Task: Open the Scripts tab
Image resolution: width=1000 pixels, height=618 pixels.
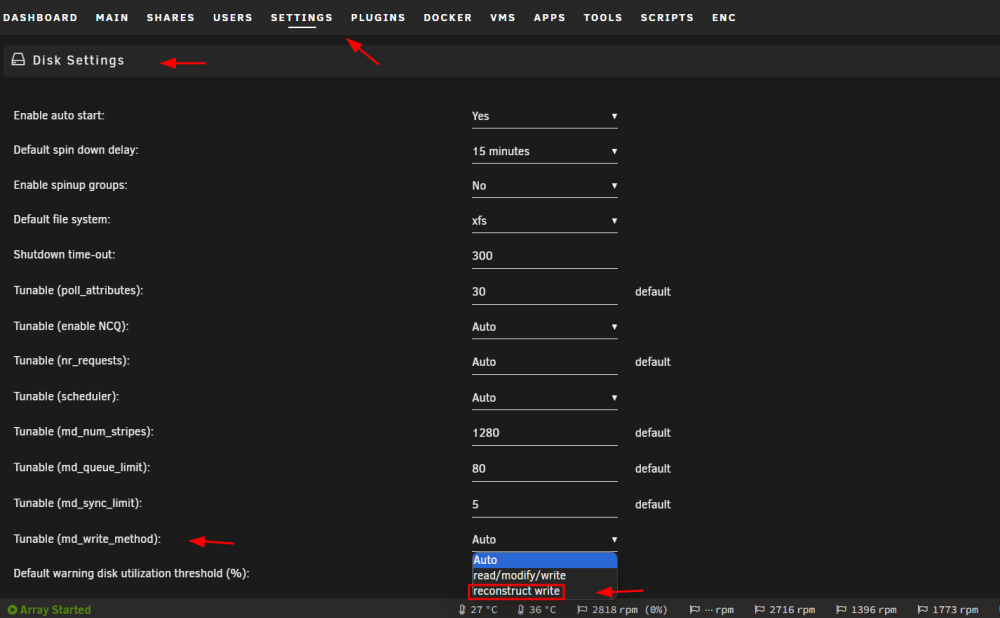Action: [x=667, y=17]
